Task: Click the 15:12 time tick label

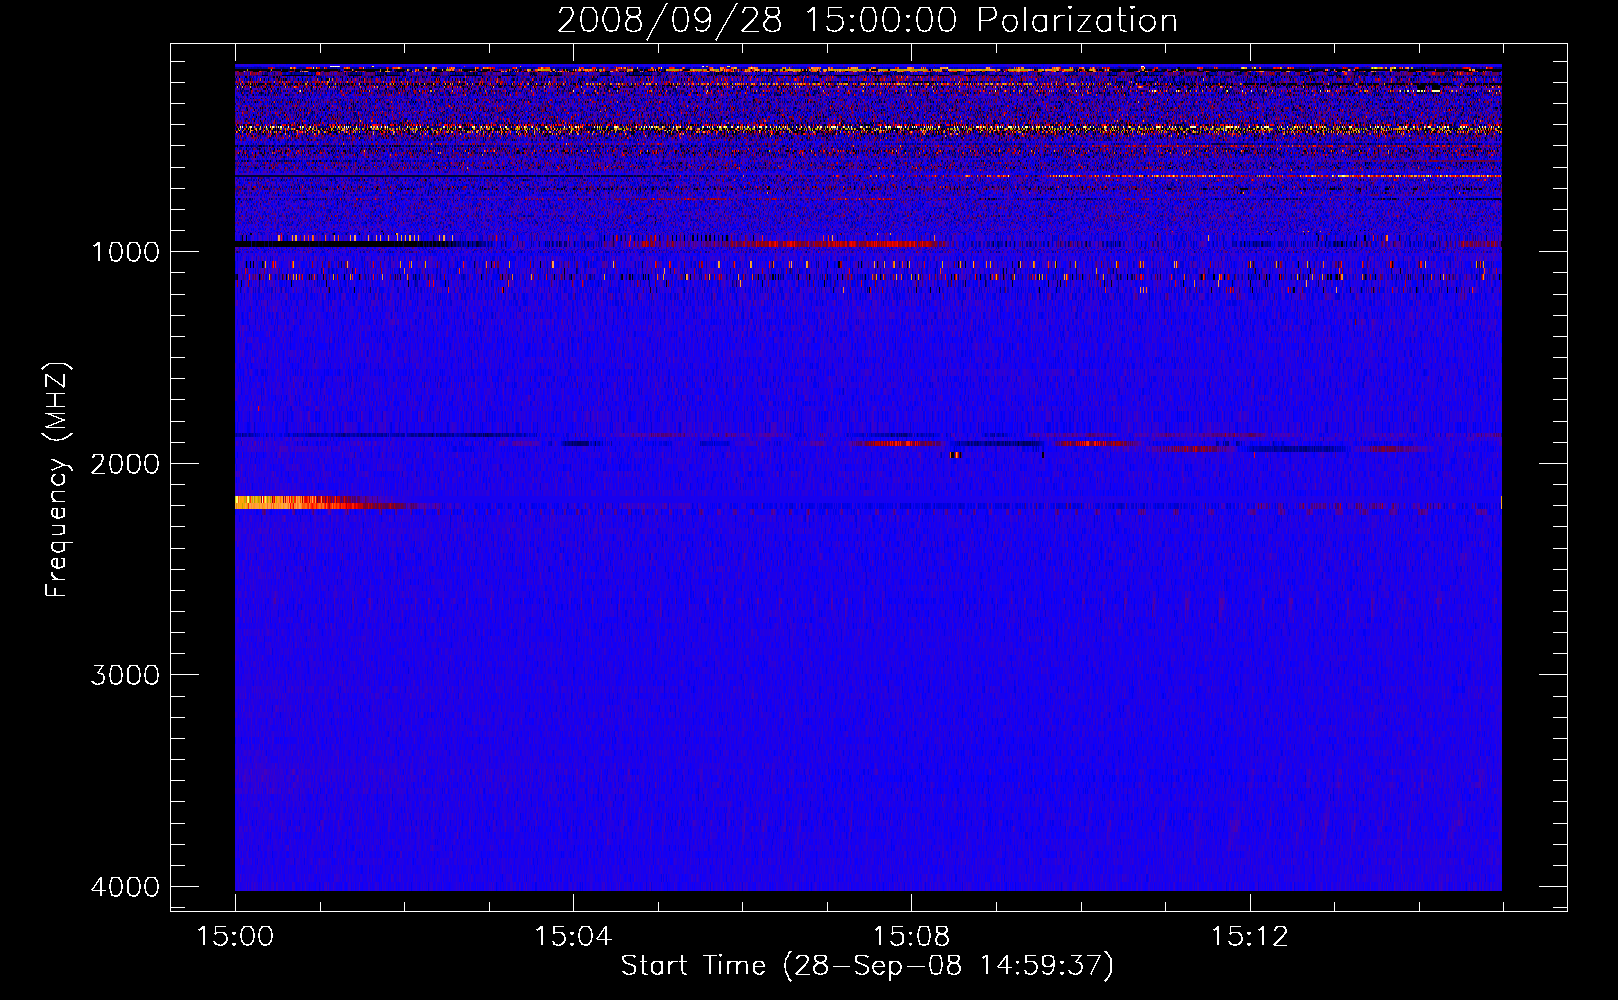Action: tap(1249, 937)
